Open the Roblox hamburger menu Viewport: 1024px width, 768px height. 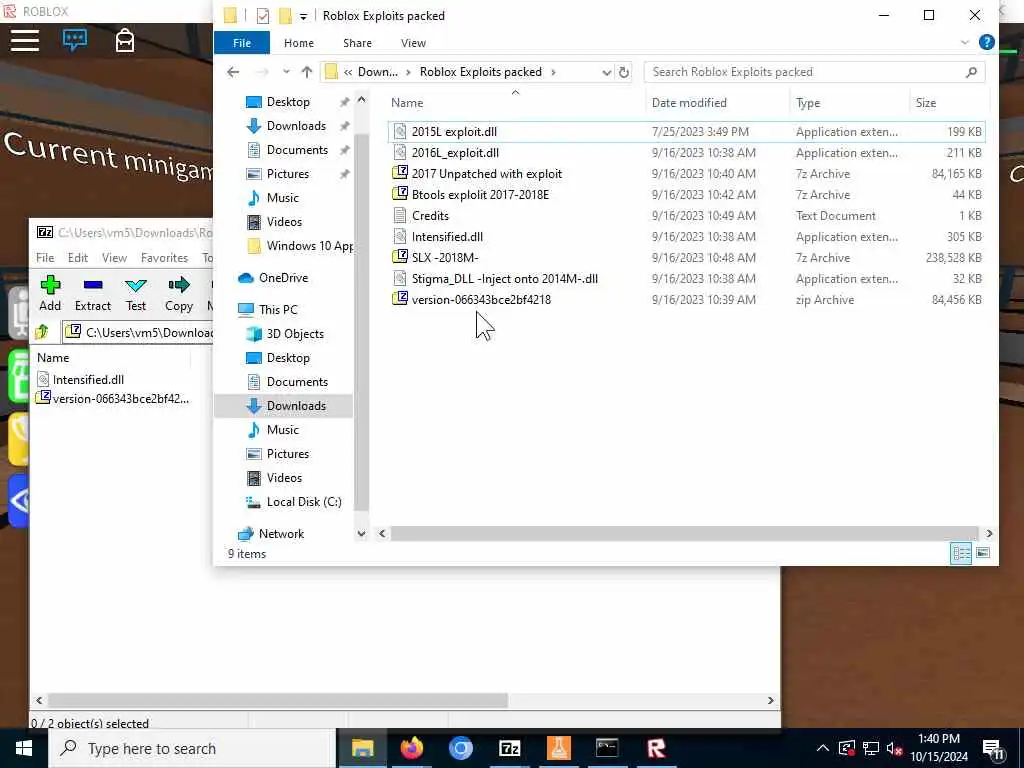pyautogui.click(x=25, y=40)
